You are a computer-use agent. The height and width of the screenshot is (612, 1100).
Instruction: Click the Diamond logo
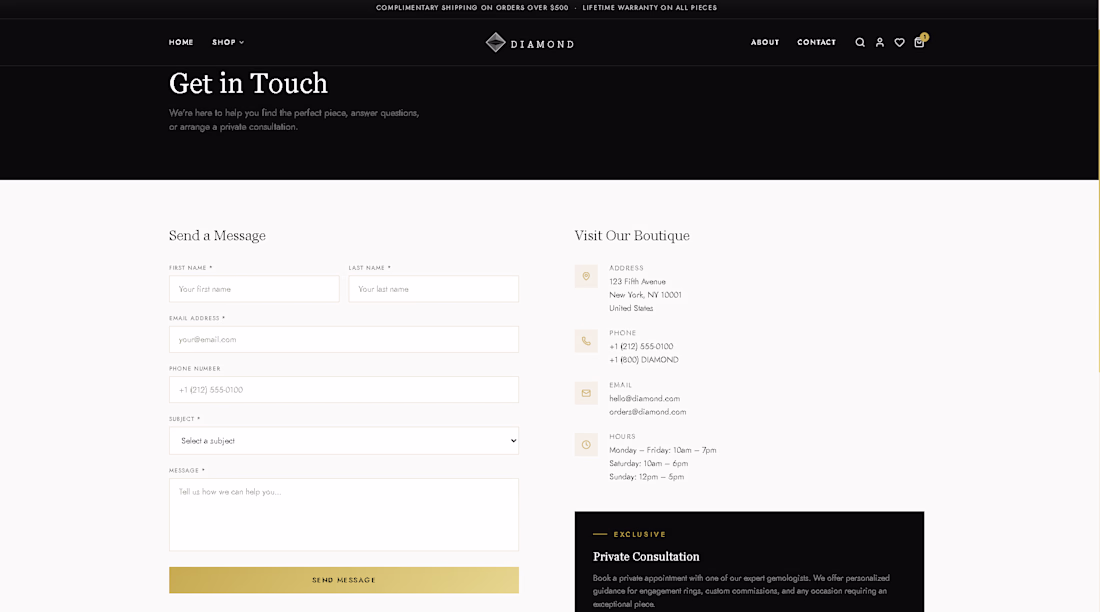(530, 43)
